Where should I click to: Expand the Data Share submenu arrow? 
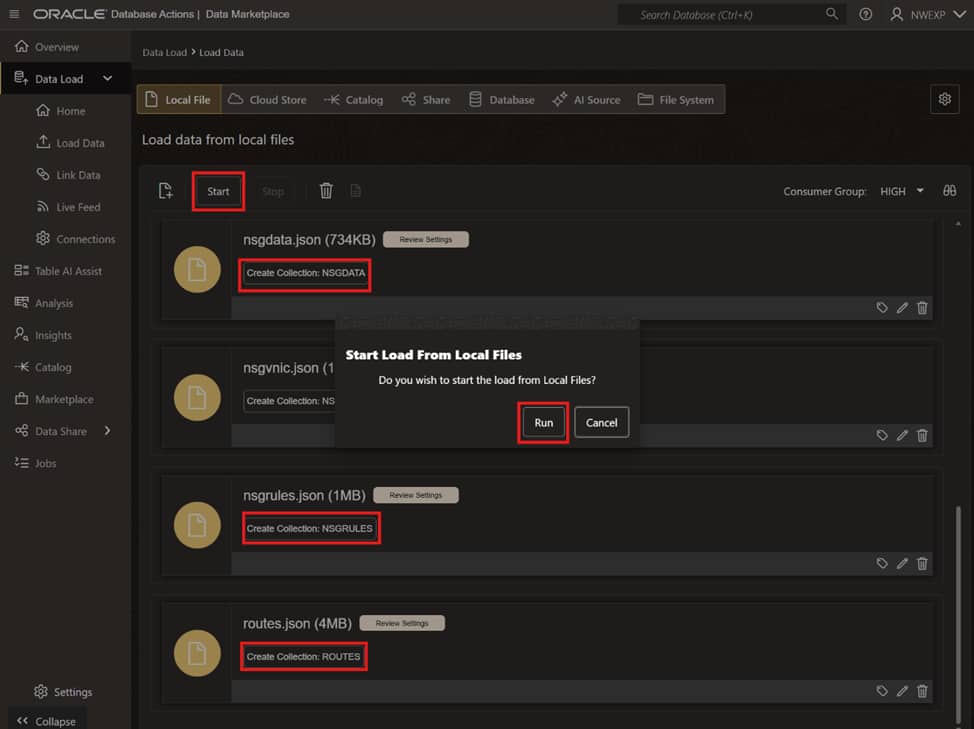pyautogui.click(x=107, y=431)
